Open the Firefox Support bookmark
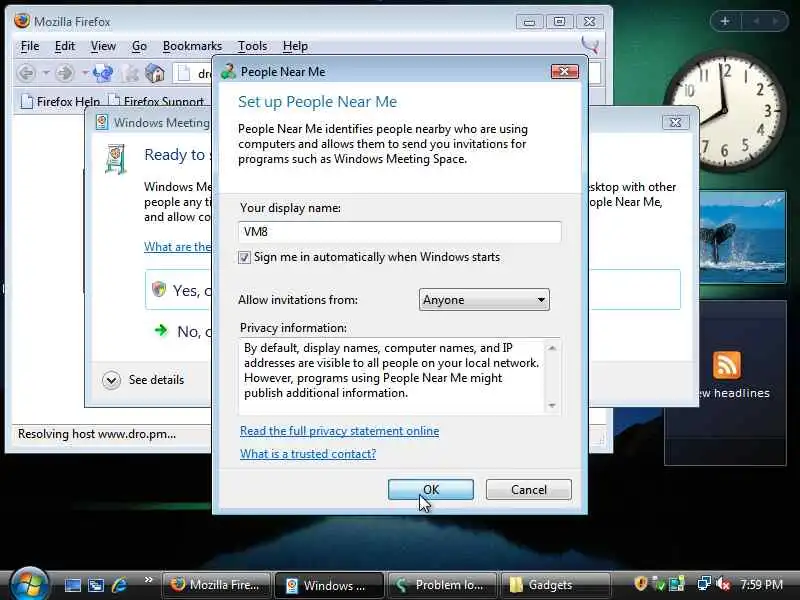Viewport: 800px width, 600px height. pyautogui.click(x=156, y=102)
